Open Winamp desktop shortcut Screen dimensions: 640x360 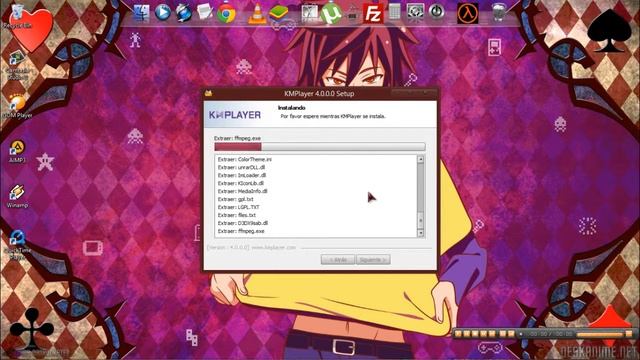coord(17,196)
